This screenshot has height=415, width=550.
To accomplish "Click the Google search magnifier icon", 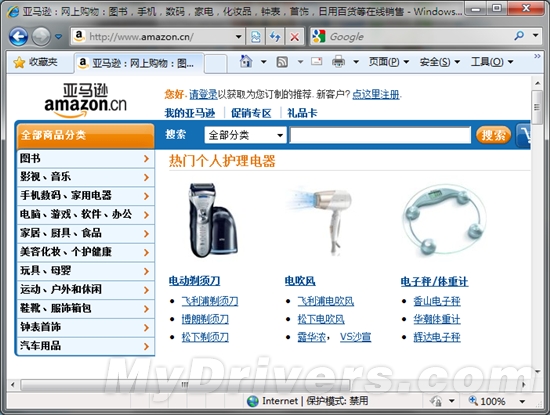I will tap(519, 35).
